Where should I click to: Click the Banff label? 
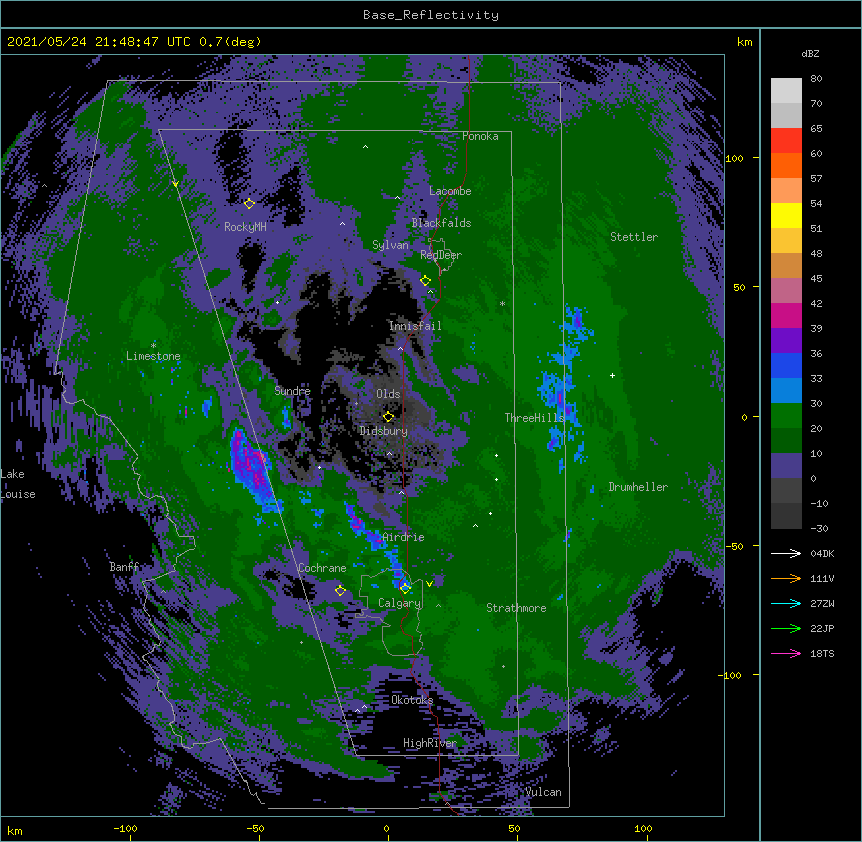pyautogui.click(x=124, y=567)
